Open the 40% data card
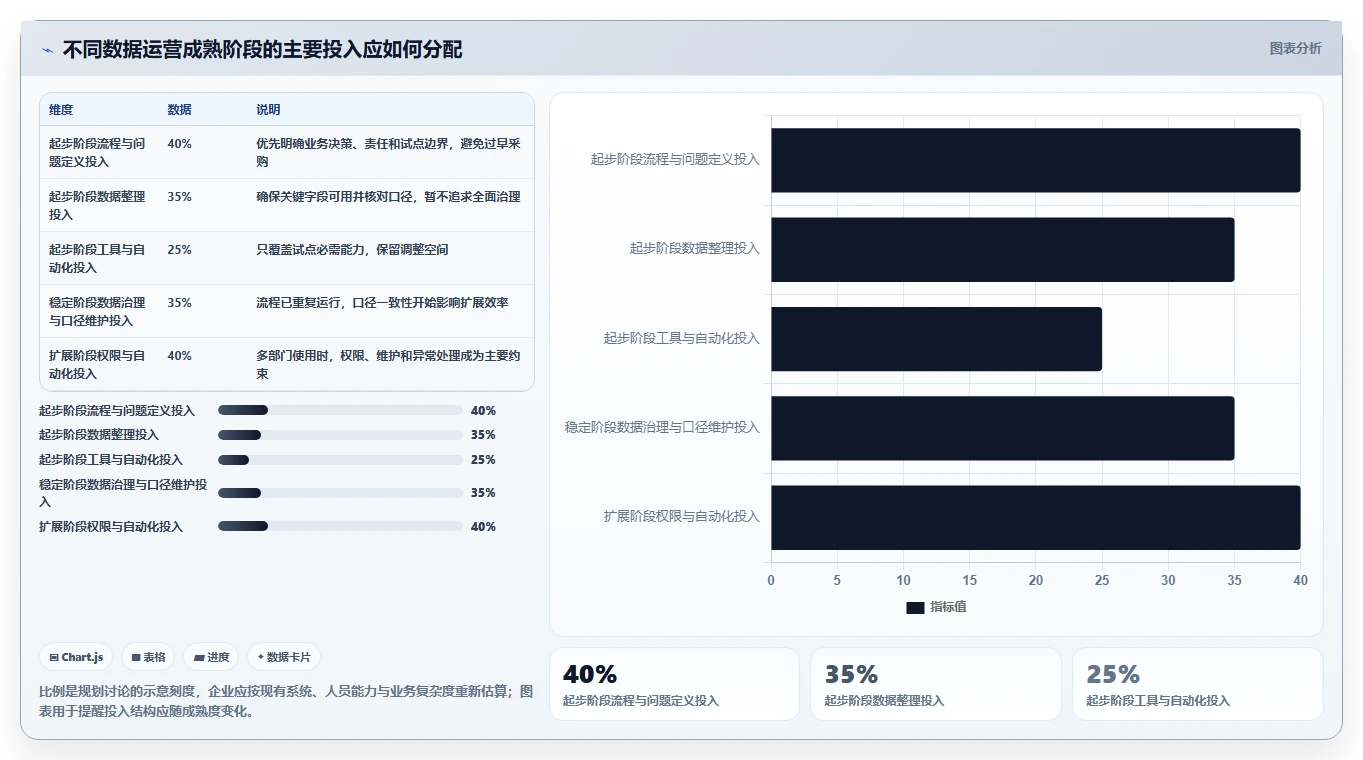The width and height of the screenshot is (1363, 760). 674,684
